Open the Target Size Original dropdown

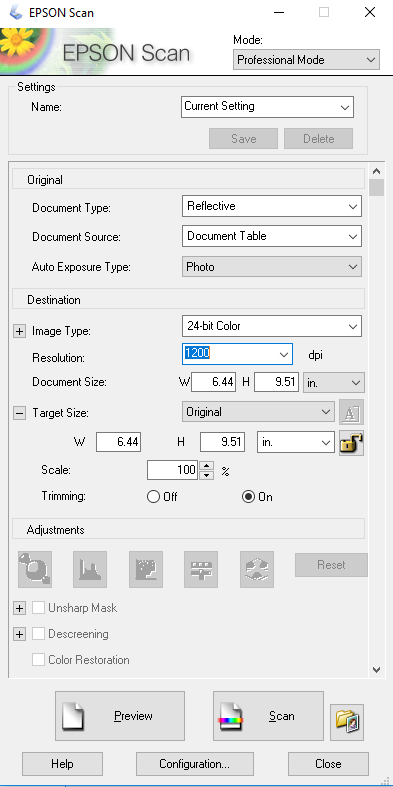[x=258, y=412]
